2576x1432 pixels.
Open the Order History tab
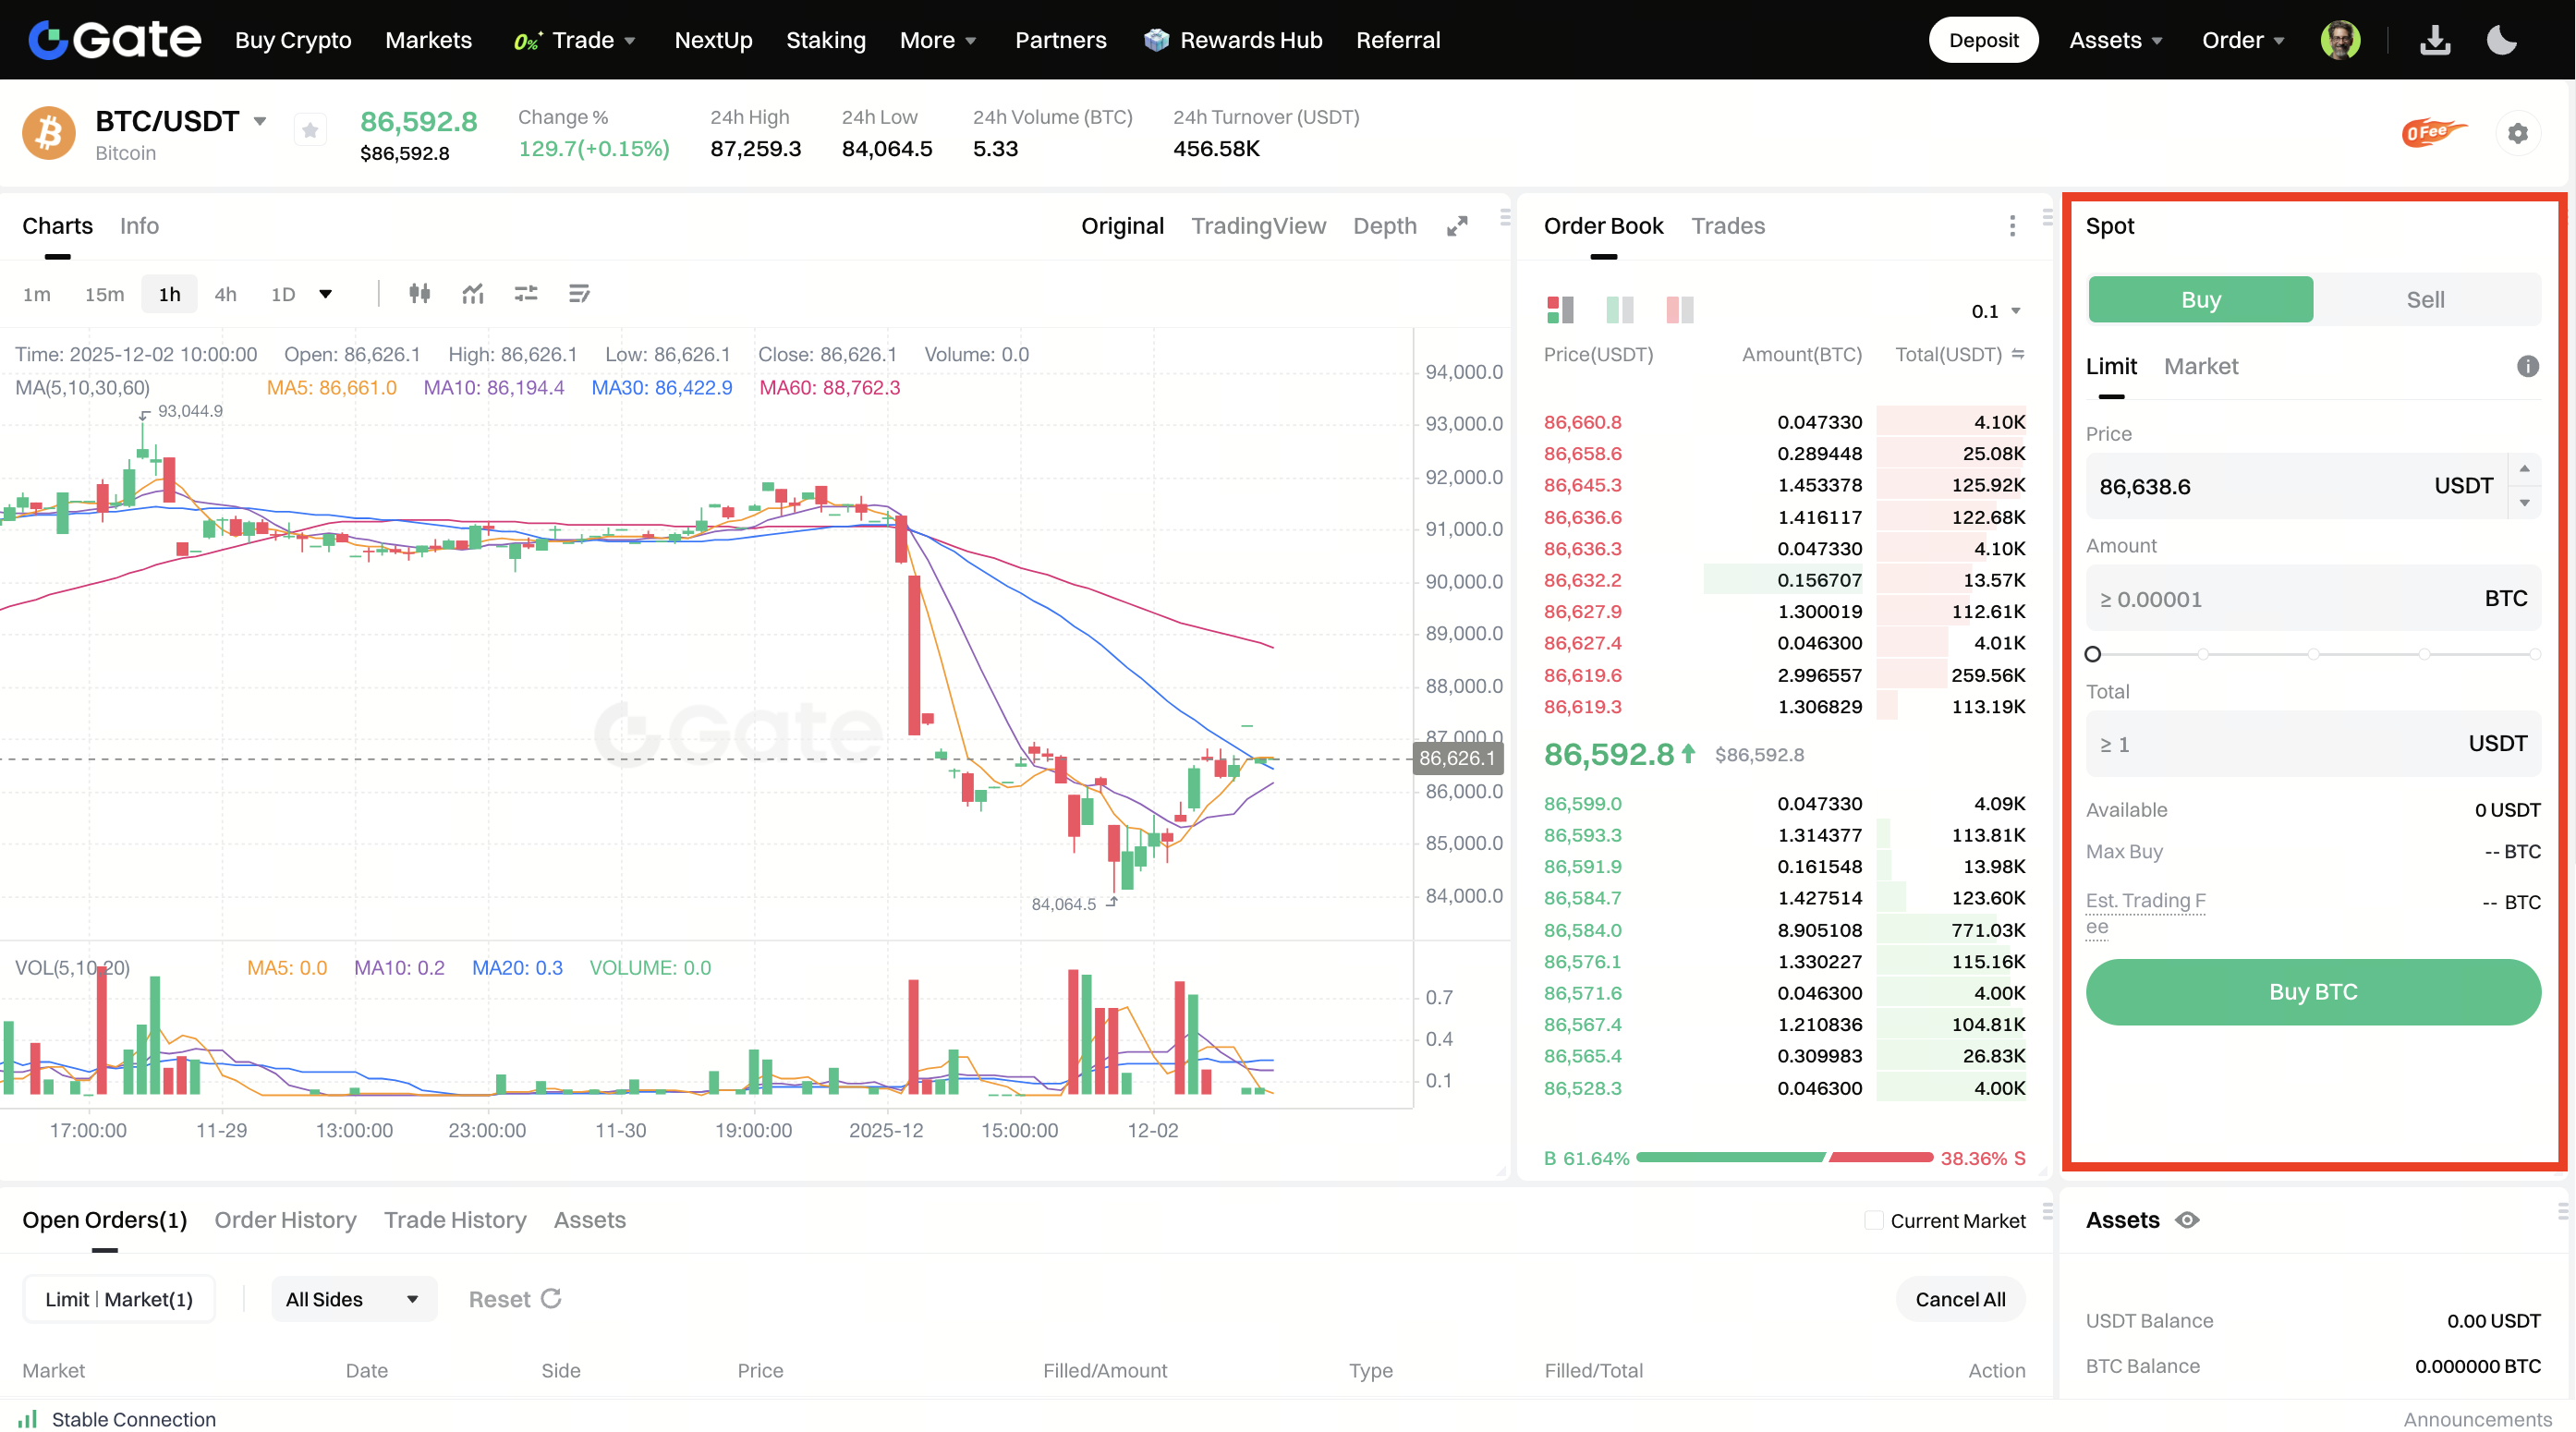[285, 1220]
